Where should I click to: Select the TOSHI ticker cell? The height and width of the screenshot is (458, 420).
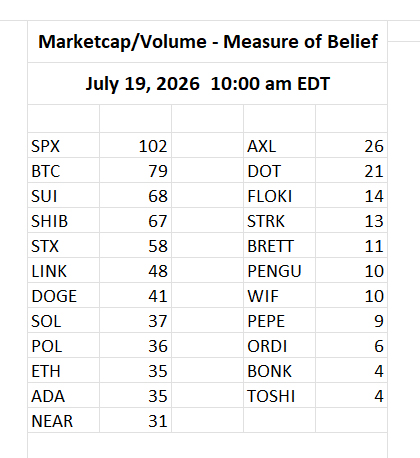(x=279, y=395)
